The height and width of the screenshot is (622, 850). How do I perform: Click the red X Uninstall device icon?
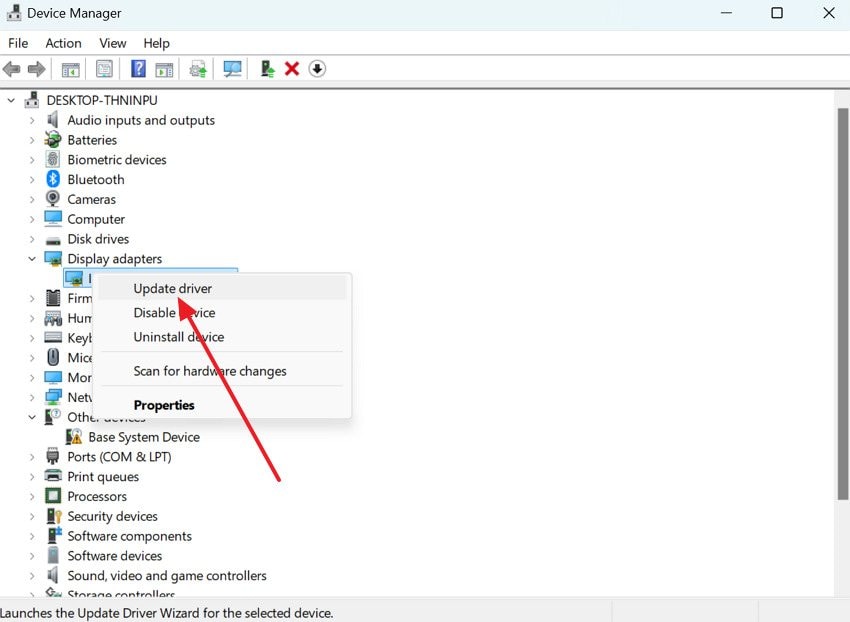pos(292,69)
